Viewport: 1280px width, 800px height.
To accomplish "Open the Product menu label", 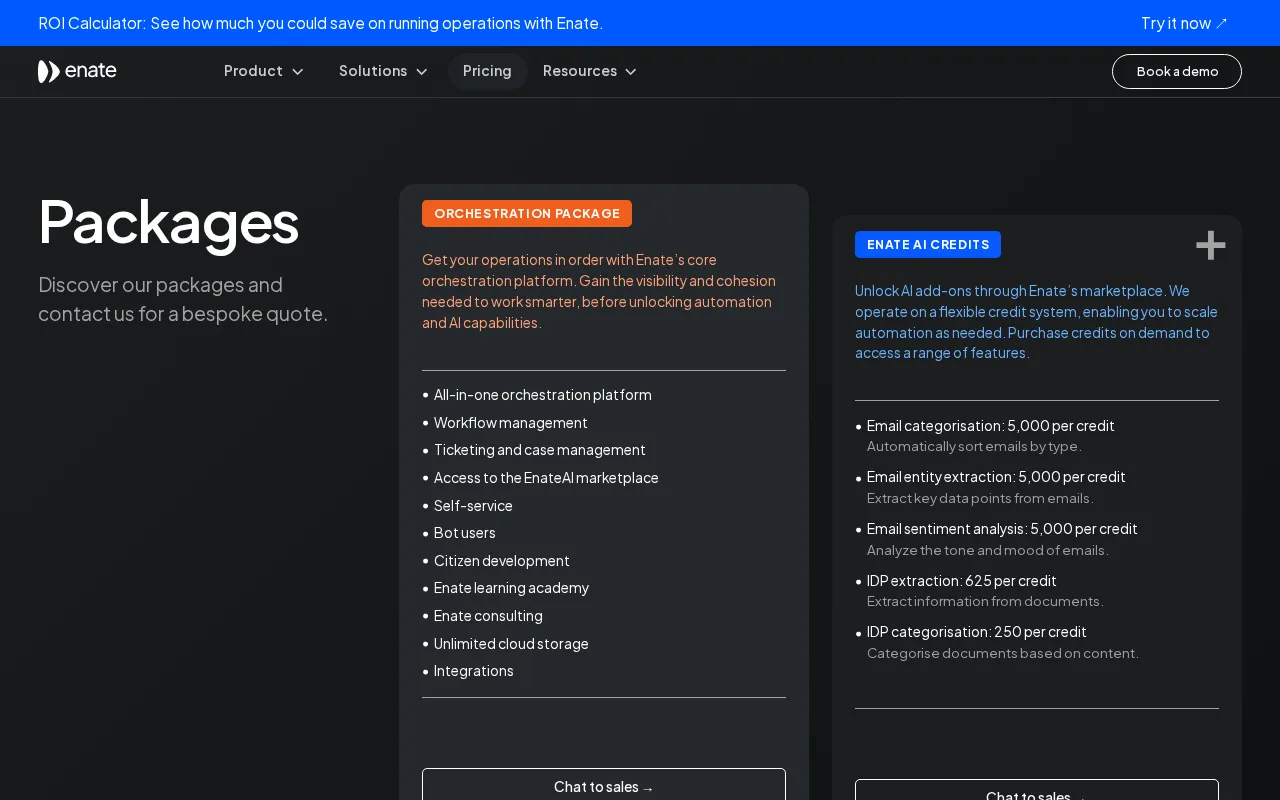I will click(x=253, y=71).
